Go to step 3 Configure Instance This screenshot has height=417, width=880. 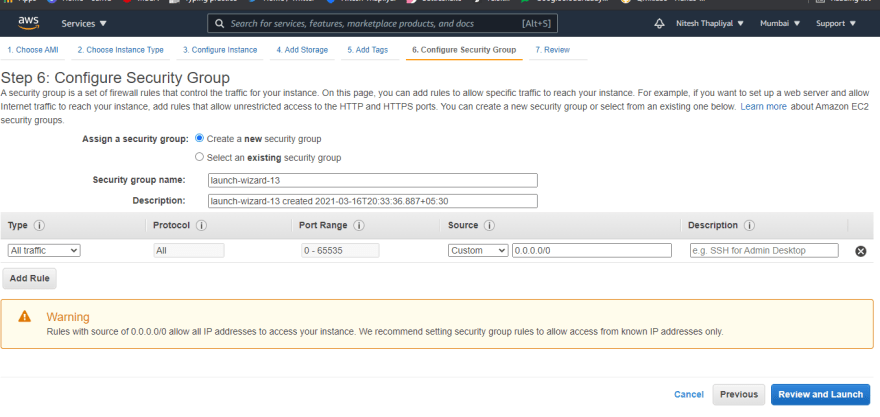(x=220, y=50)
